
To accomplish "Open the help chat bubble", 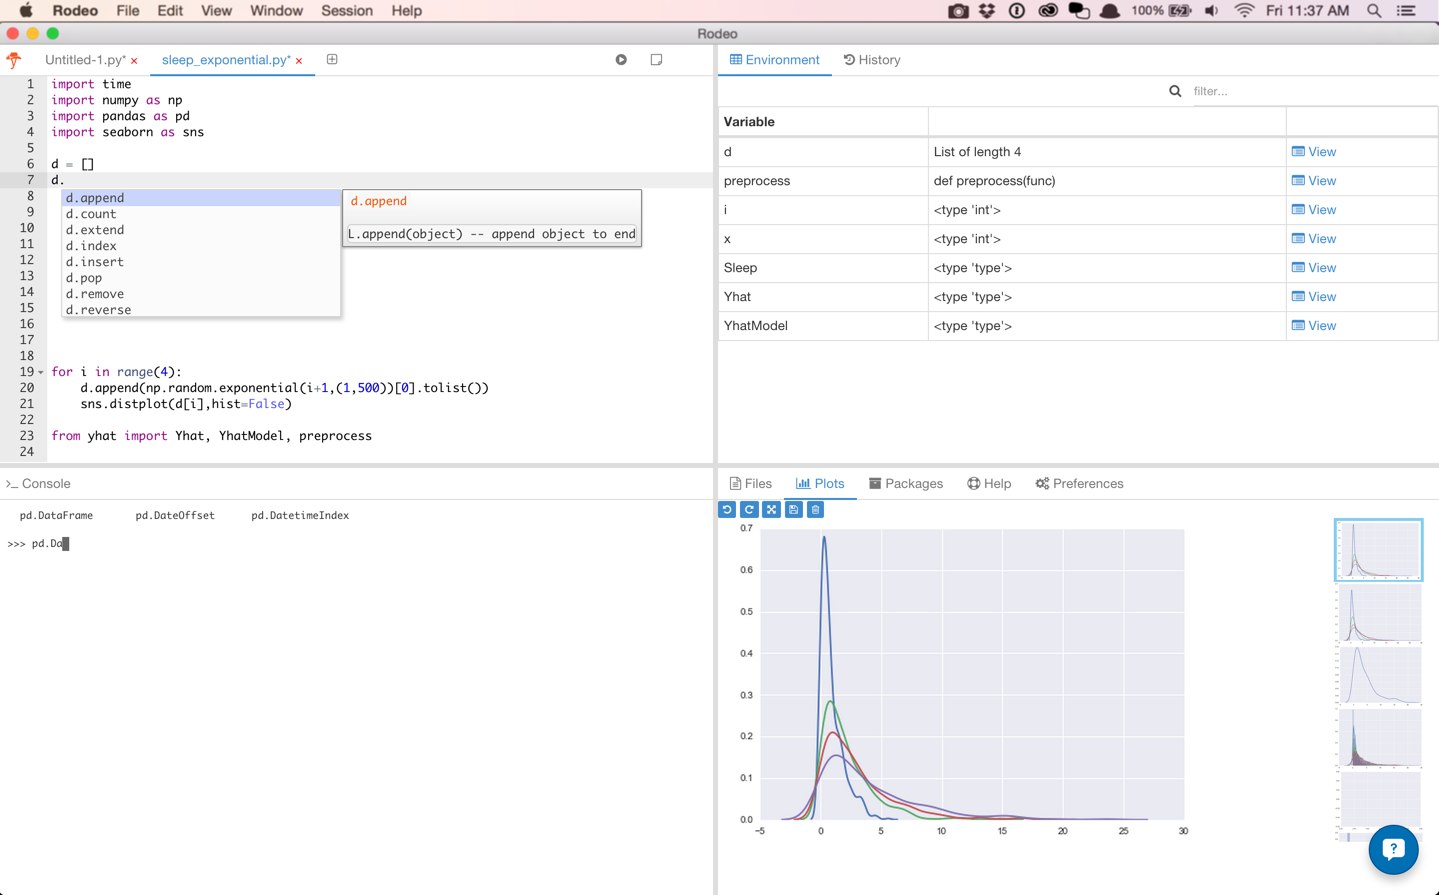I will (x=1393, y=850).
